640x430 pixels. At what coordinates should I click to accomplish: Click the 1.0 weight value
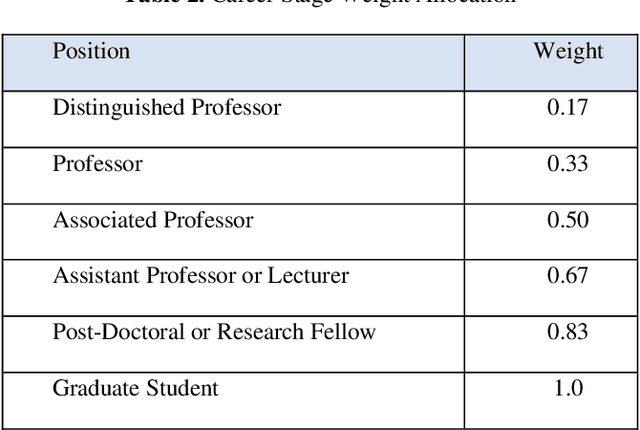coord(565,388)
